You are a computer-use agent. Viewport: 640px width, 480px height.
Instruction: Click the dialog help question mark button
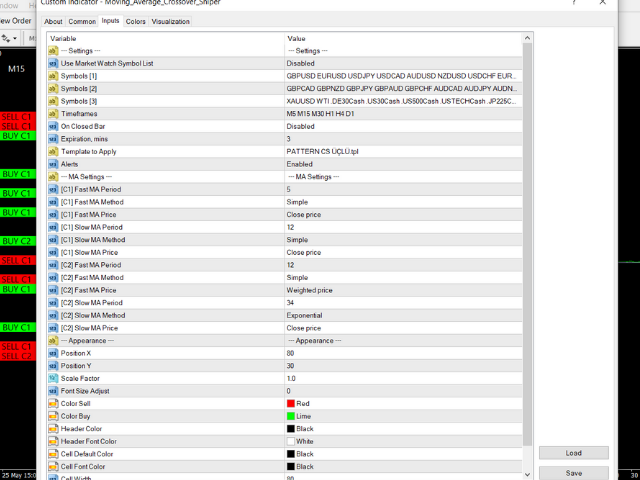574,2
